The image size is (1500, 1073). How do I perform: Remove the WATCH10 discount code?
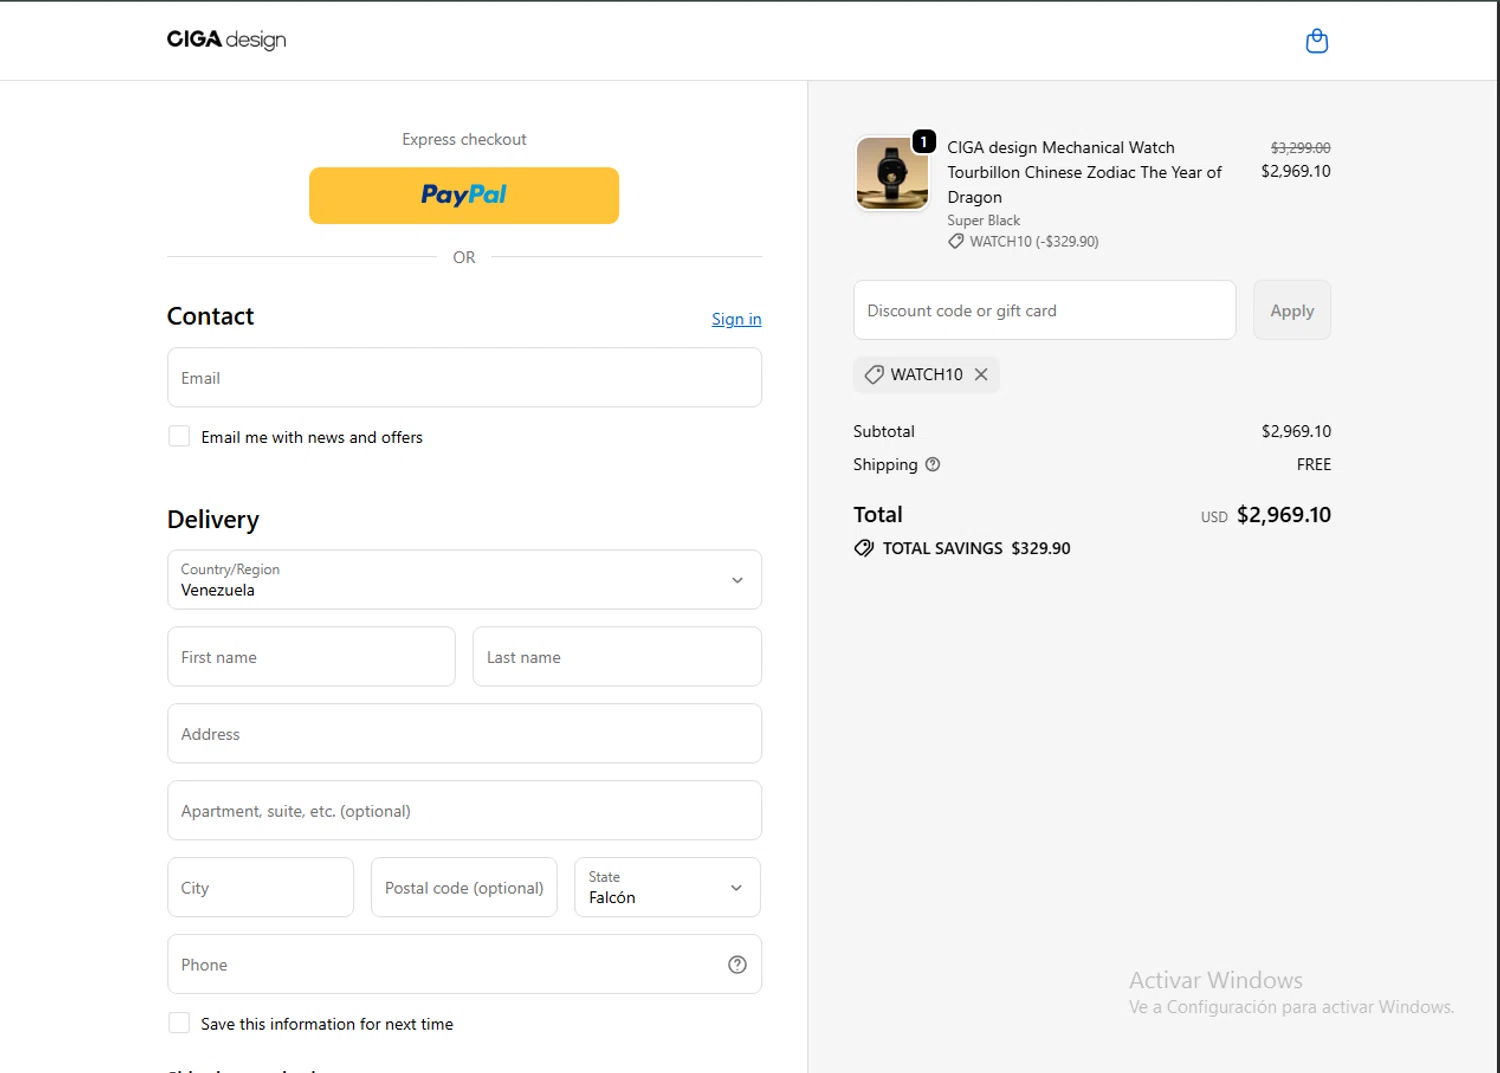[x=981, y=374]
